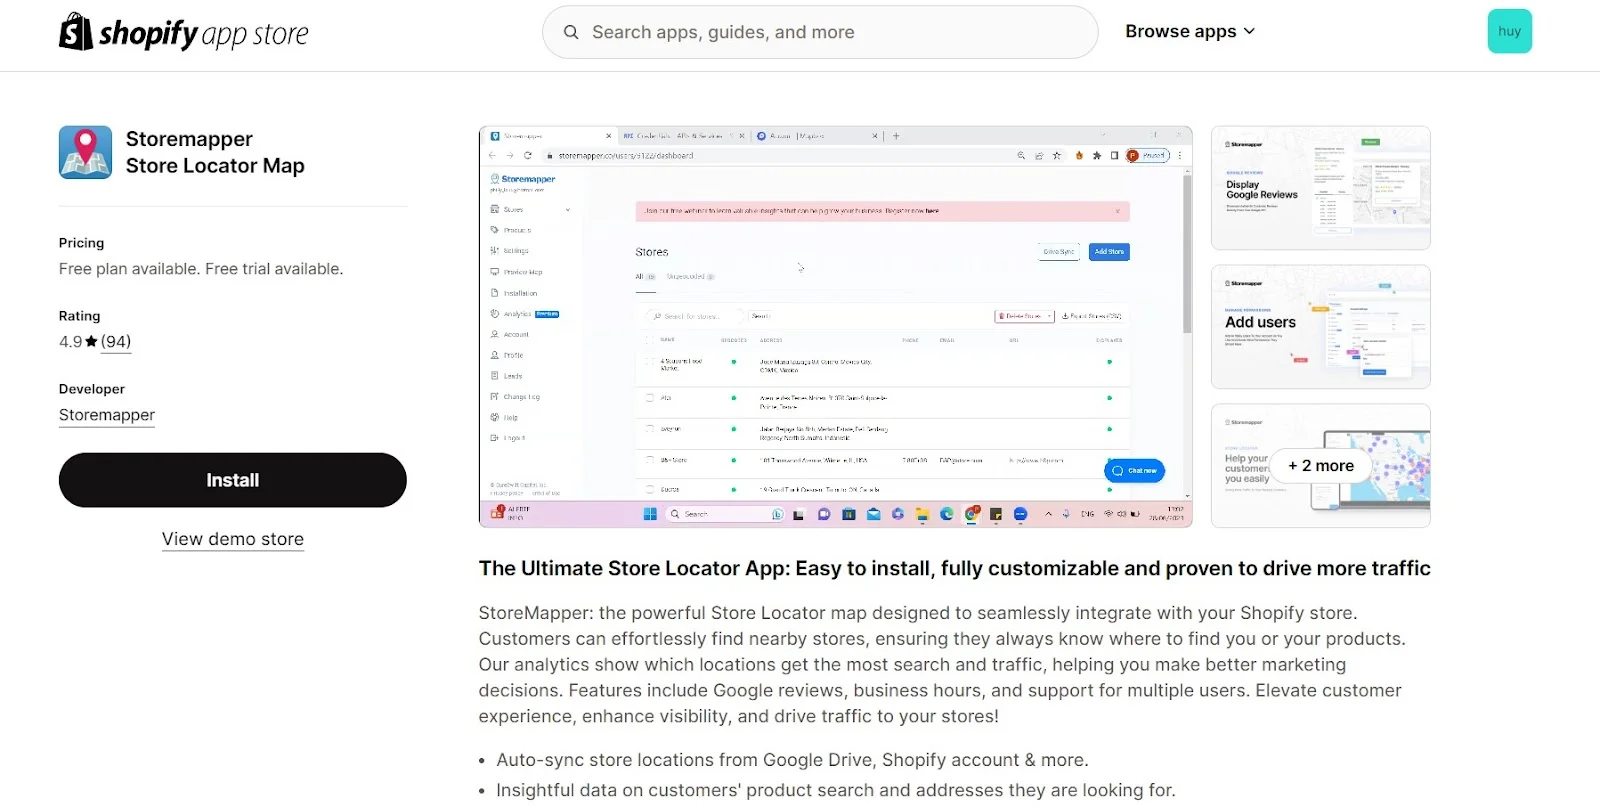Click the StoreMapper description paragraph
This screenshot has width=1600, height=807.
[x=942, y=665]
